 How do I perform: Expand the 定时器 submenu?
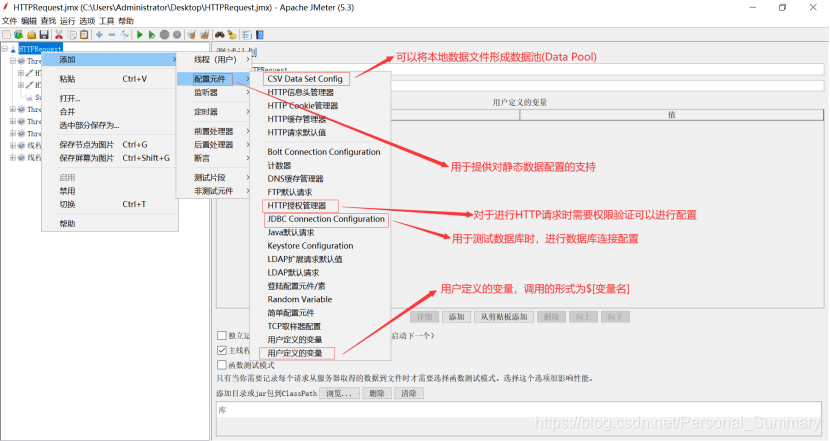214,112
